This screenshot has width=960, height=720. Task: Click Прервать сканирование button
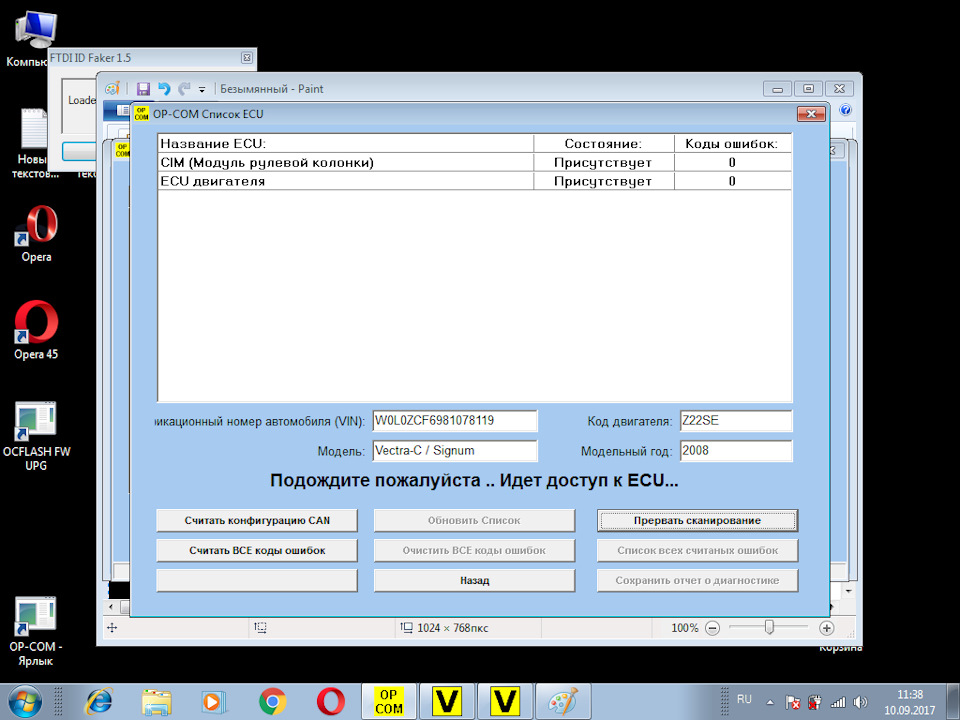click(697, 520)
